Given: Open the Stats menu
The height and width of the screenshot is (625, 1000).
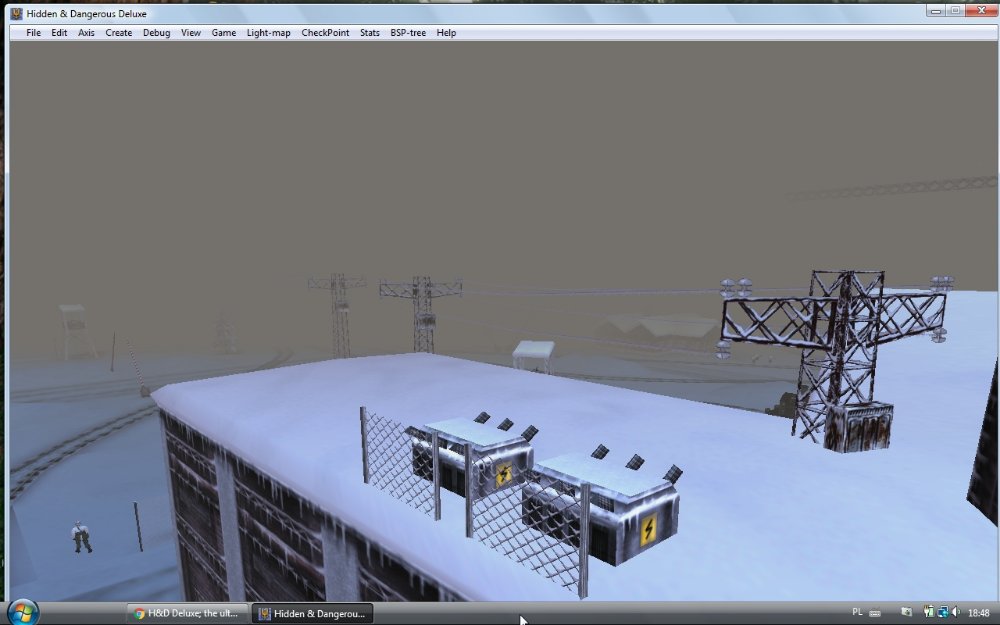Looking at the screenshot, I should pyautogui.click(x=370, y=33).
